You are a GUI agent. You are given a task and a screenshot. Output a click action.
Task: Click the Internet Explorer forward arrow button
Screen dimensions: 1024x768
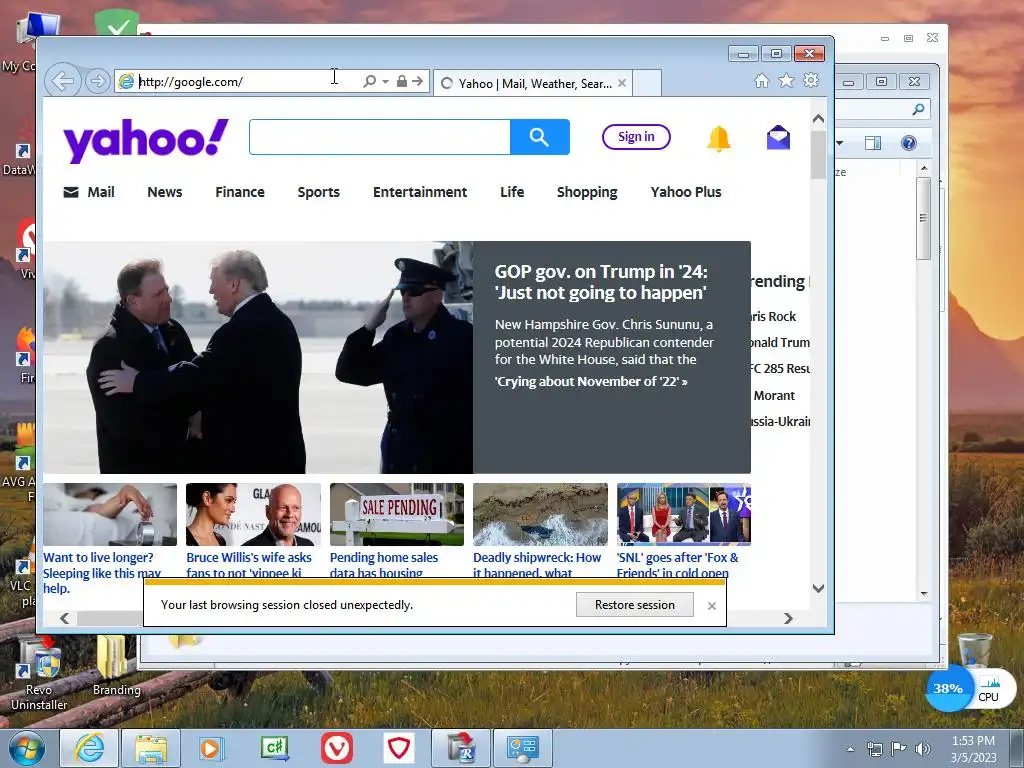[x=97, y=81]
